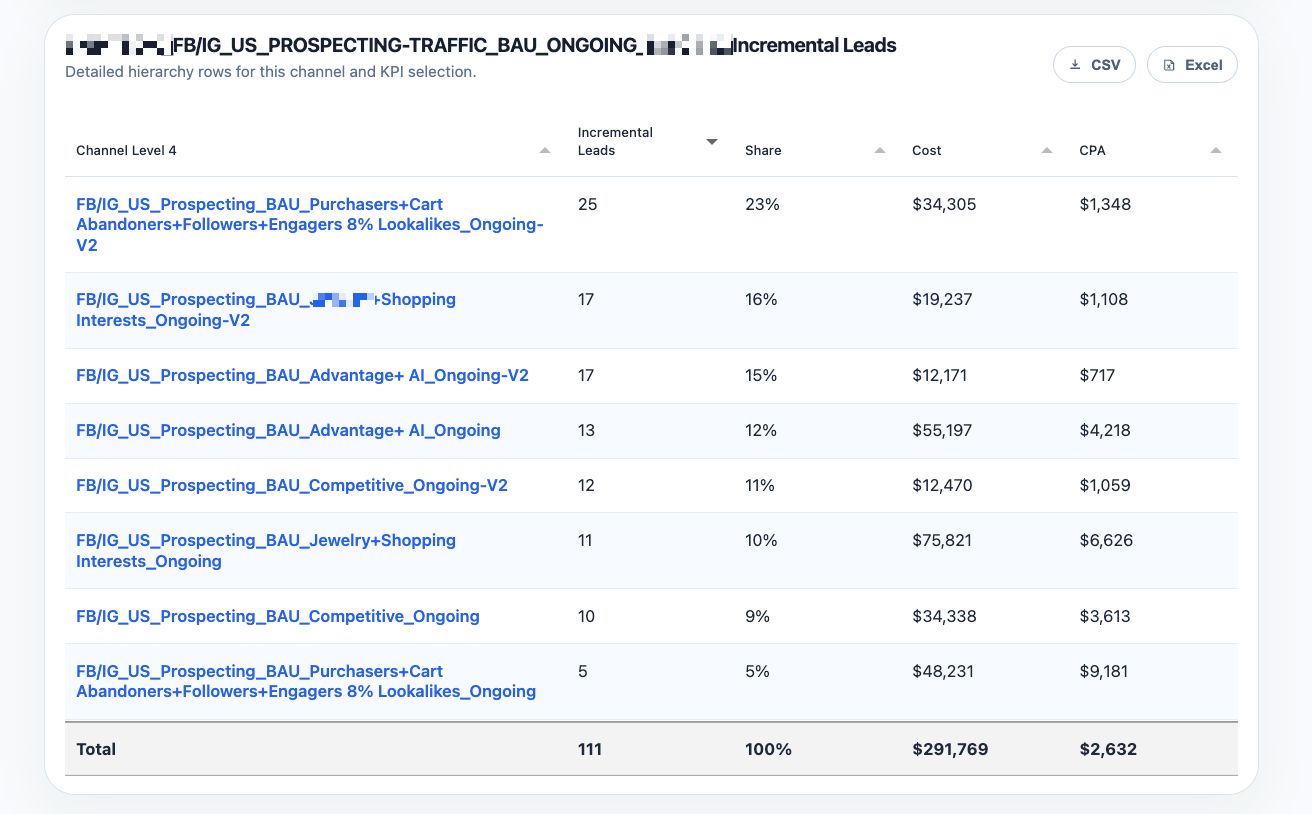Export the table using the Excel button
This screenshot has height=814, width=1312.
pyautogui.click(x=1192, y=65)
